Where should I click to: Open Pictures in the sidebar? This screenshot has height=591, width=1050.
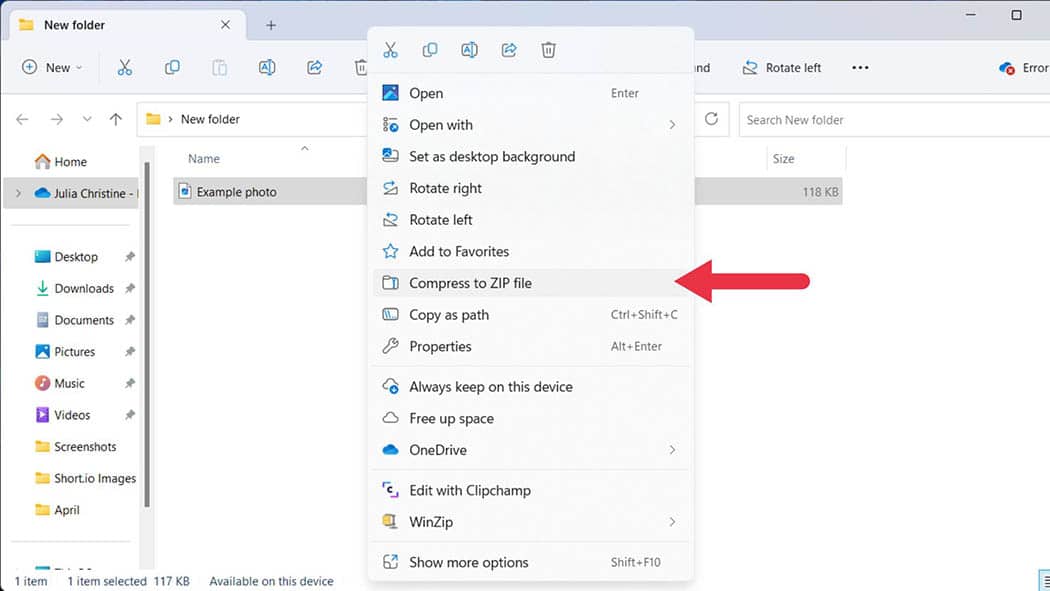(65, 351)
